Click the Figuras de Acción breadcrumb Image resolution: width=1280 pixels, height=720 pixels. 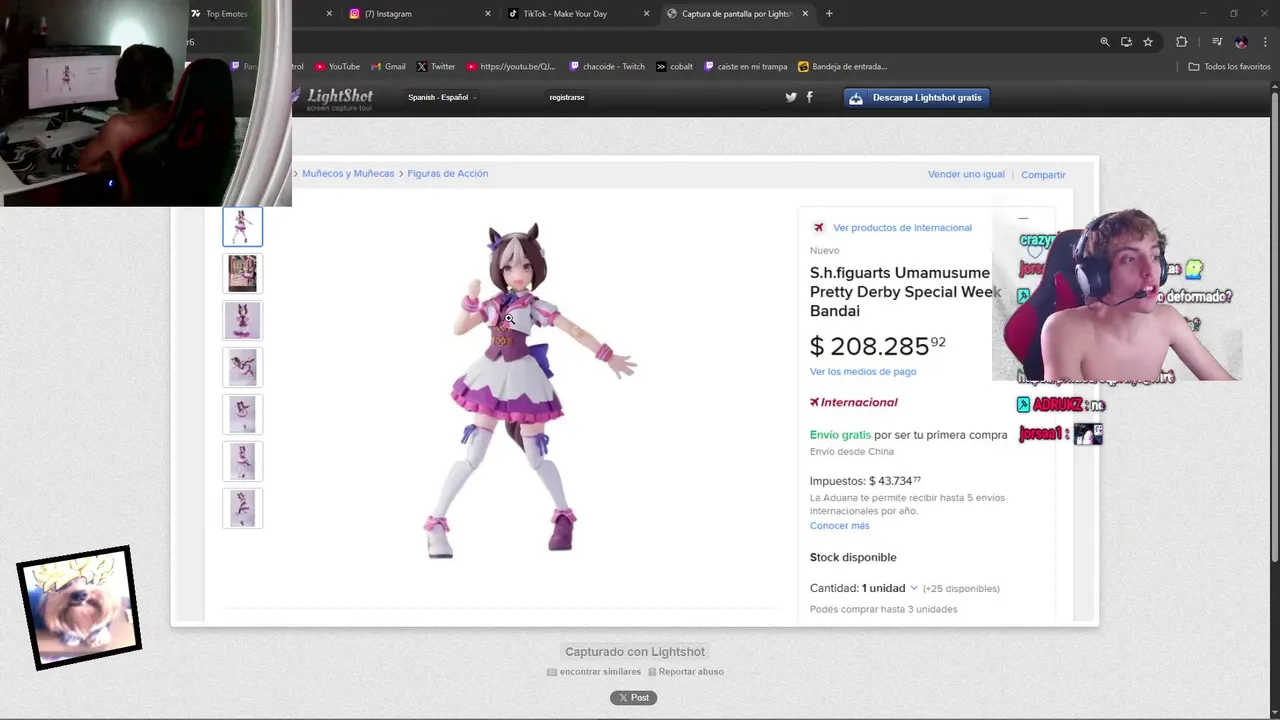447,174
